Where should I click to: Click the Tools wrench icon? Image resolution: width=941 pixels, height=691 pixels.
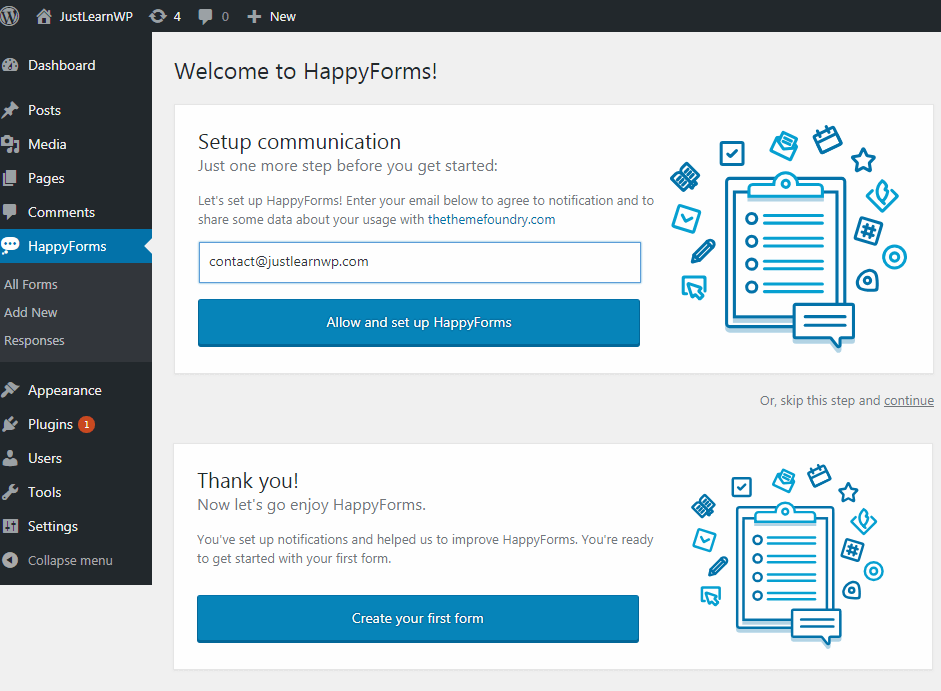pyautogui.click(x=10, y=492)
